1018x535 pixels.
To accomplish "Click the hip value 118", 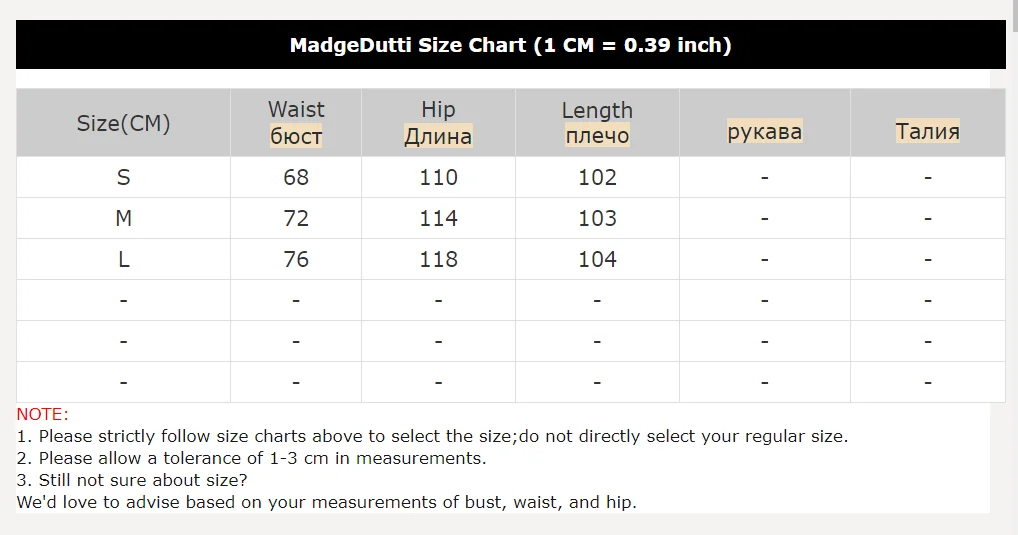I will 438,259.
